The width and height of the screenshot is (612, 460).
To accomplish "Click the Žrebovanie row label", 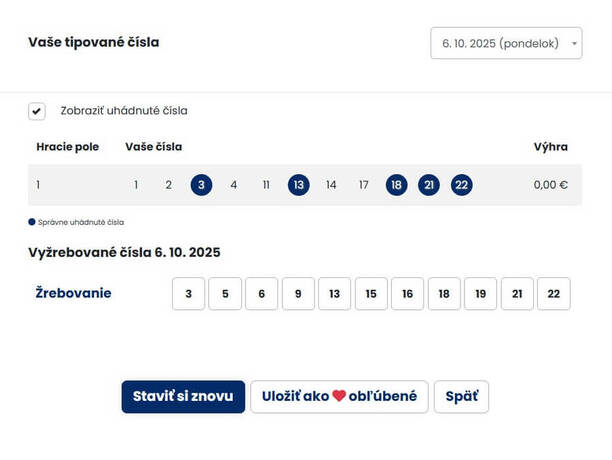I will tap(73, 293).
